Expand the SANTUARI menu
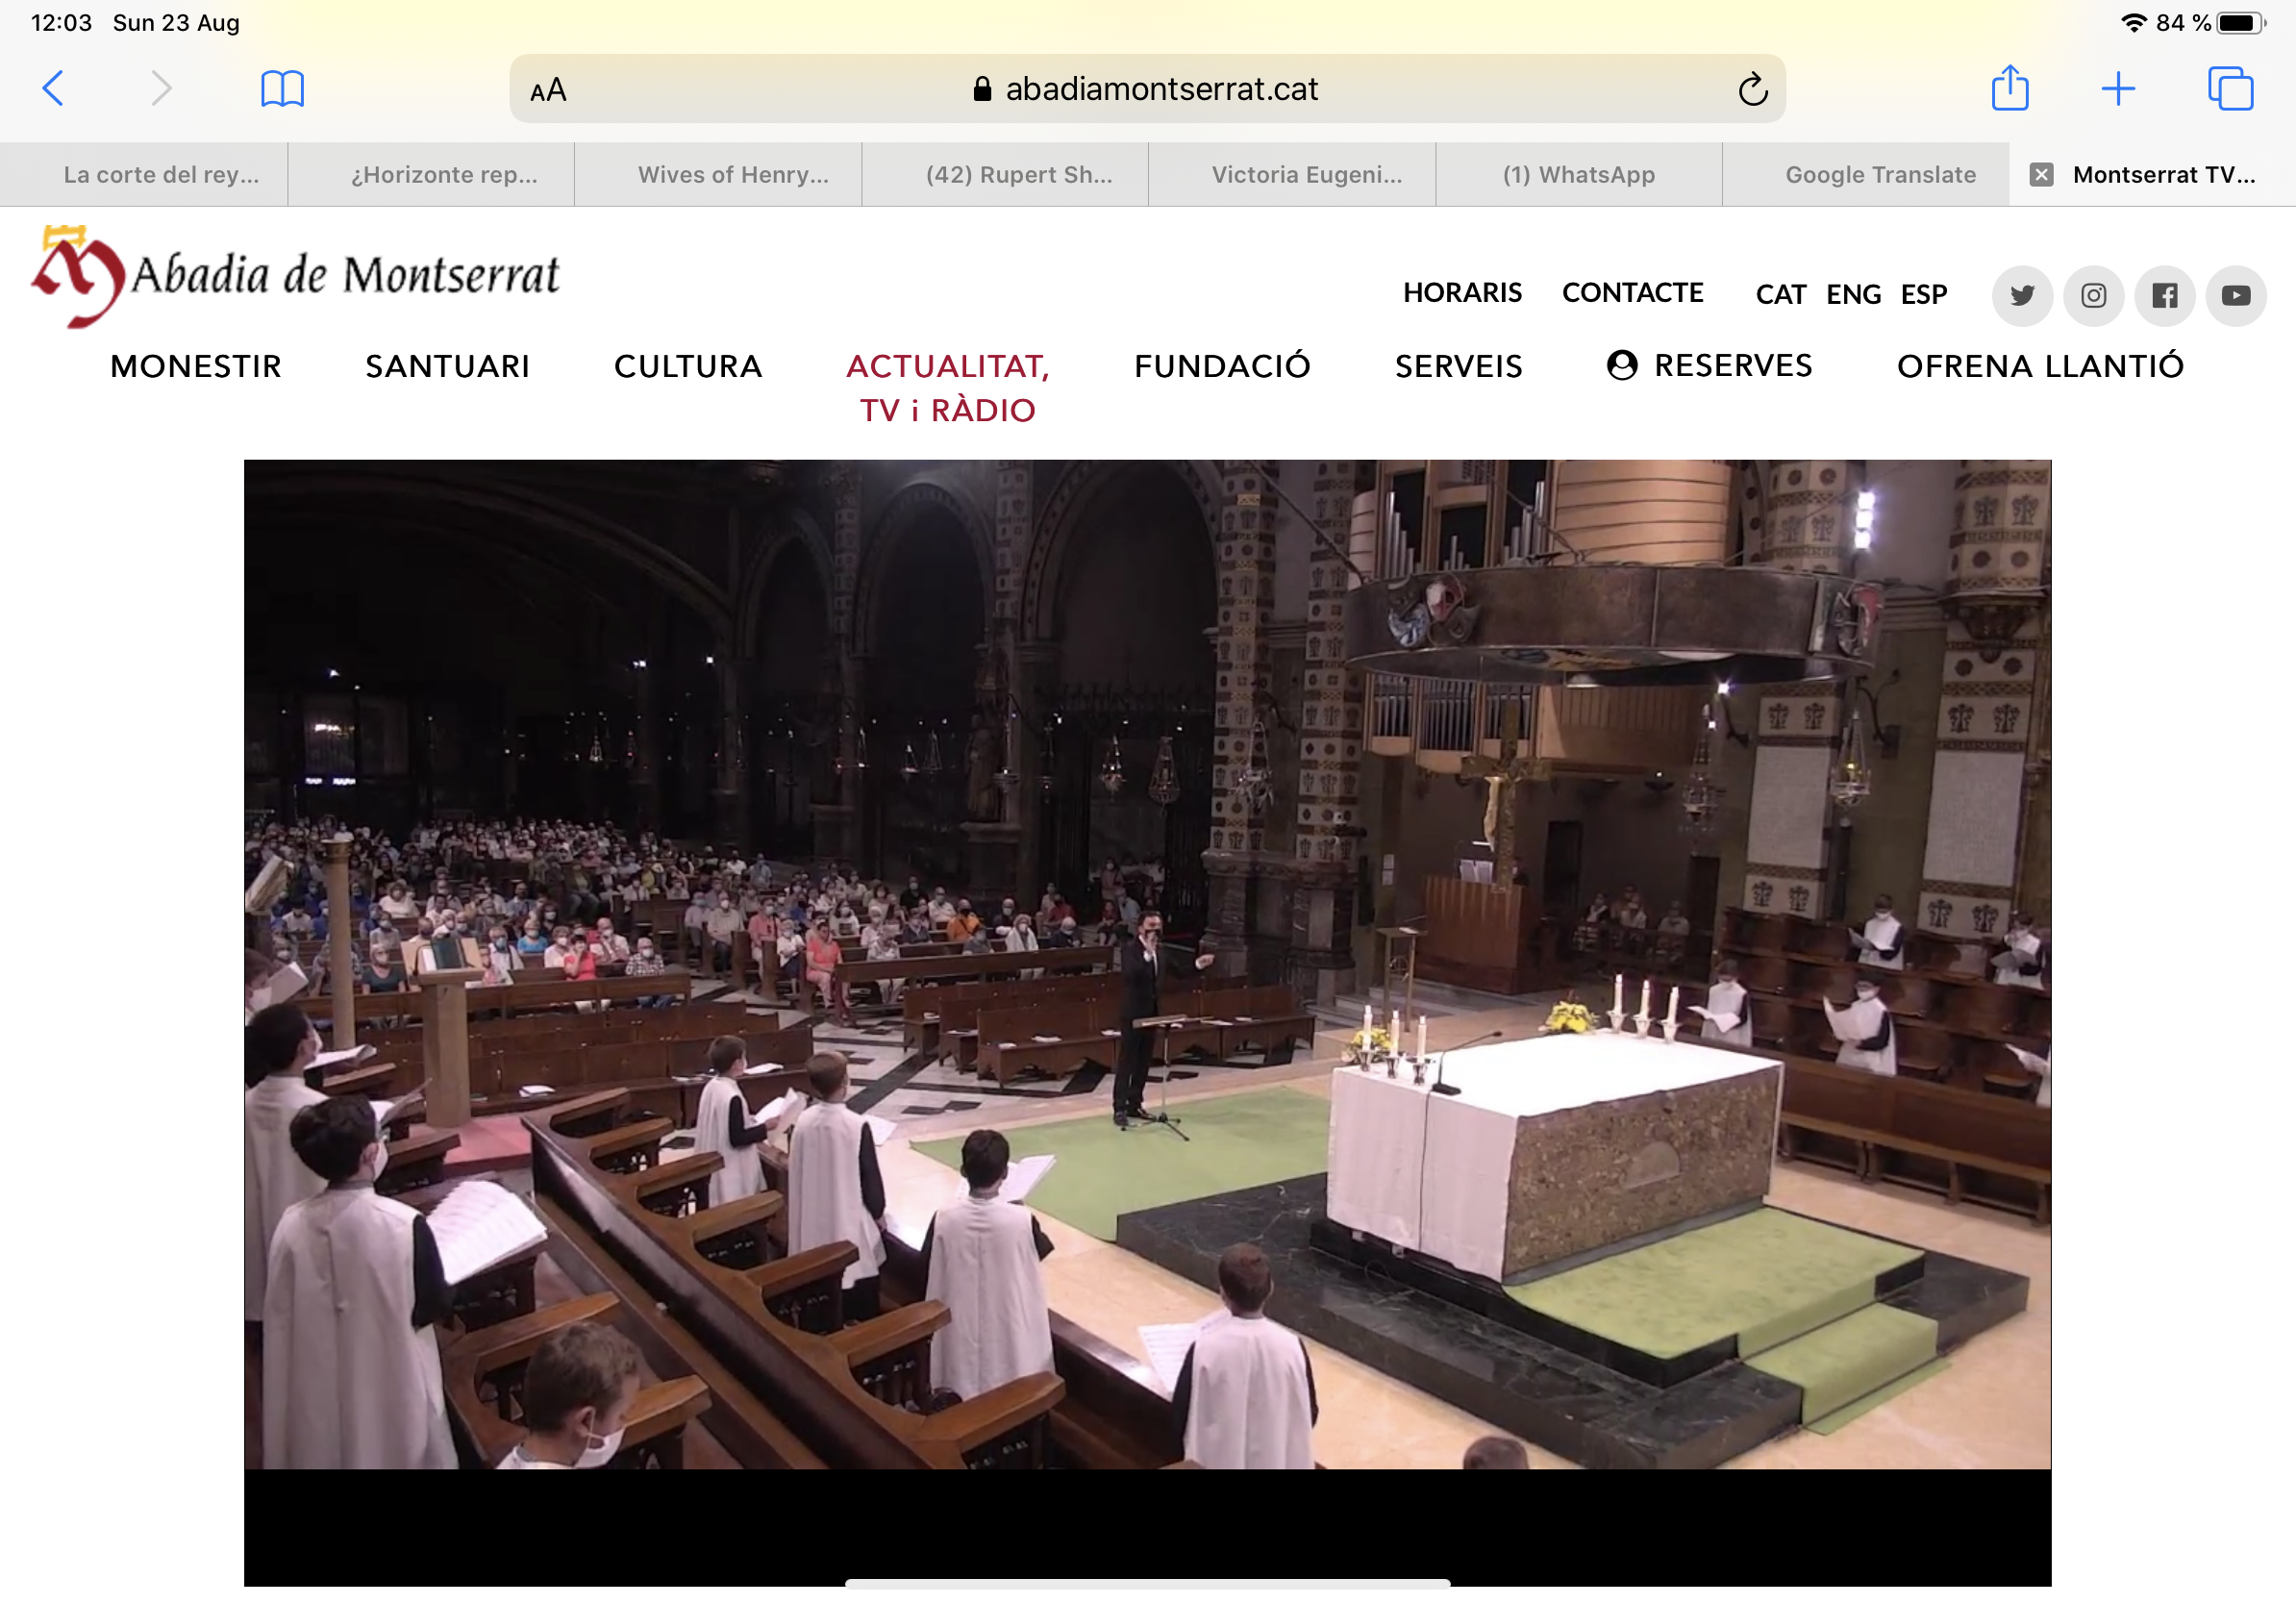Screen dimensions: 2296x1604 pyautogui.click(x=447, y=366)
